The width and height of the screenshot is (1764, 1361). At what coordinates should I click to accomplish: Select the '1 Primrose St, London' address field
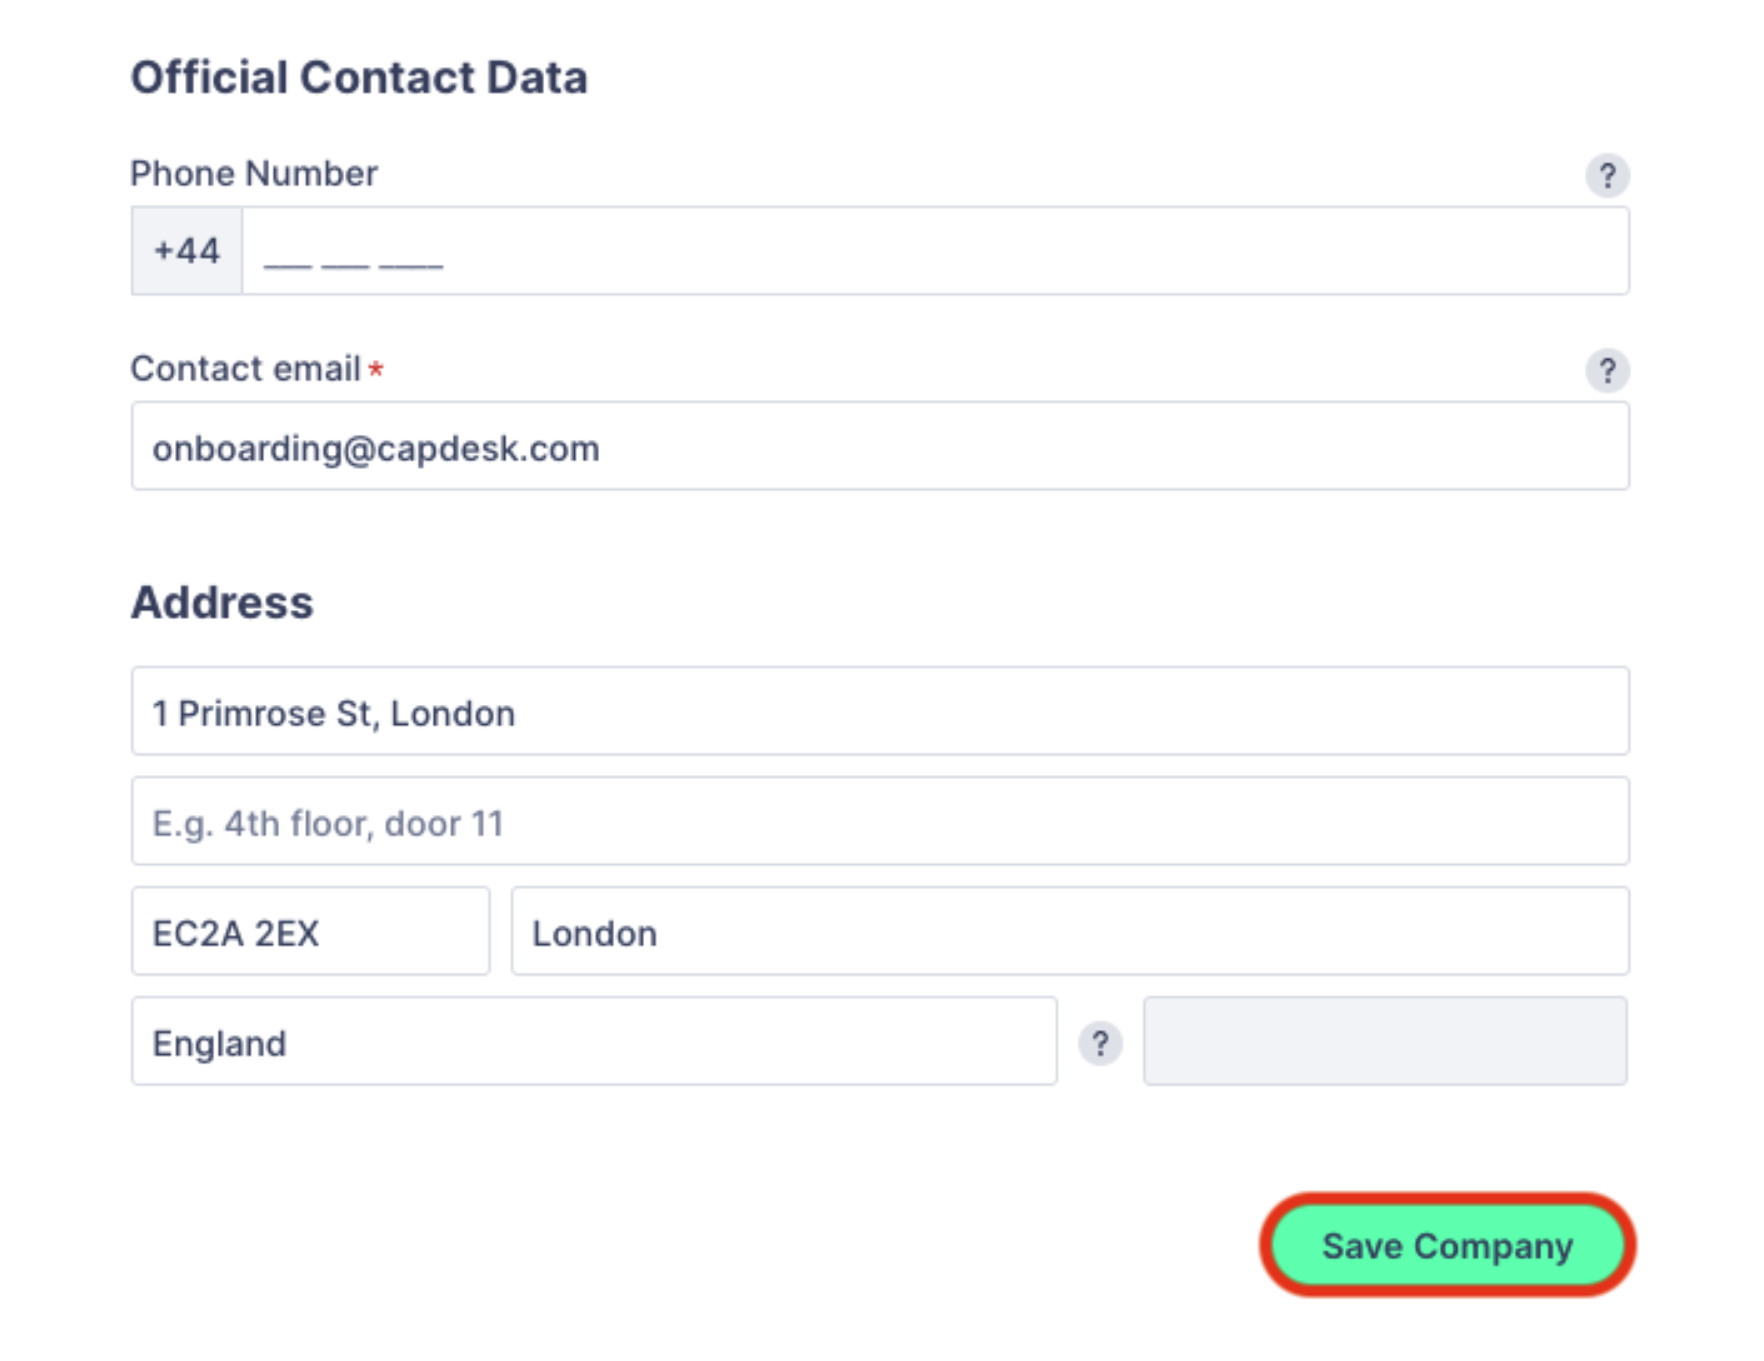coord(880,711)
